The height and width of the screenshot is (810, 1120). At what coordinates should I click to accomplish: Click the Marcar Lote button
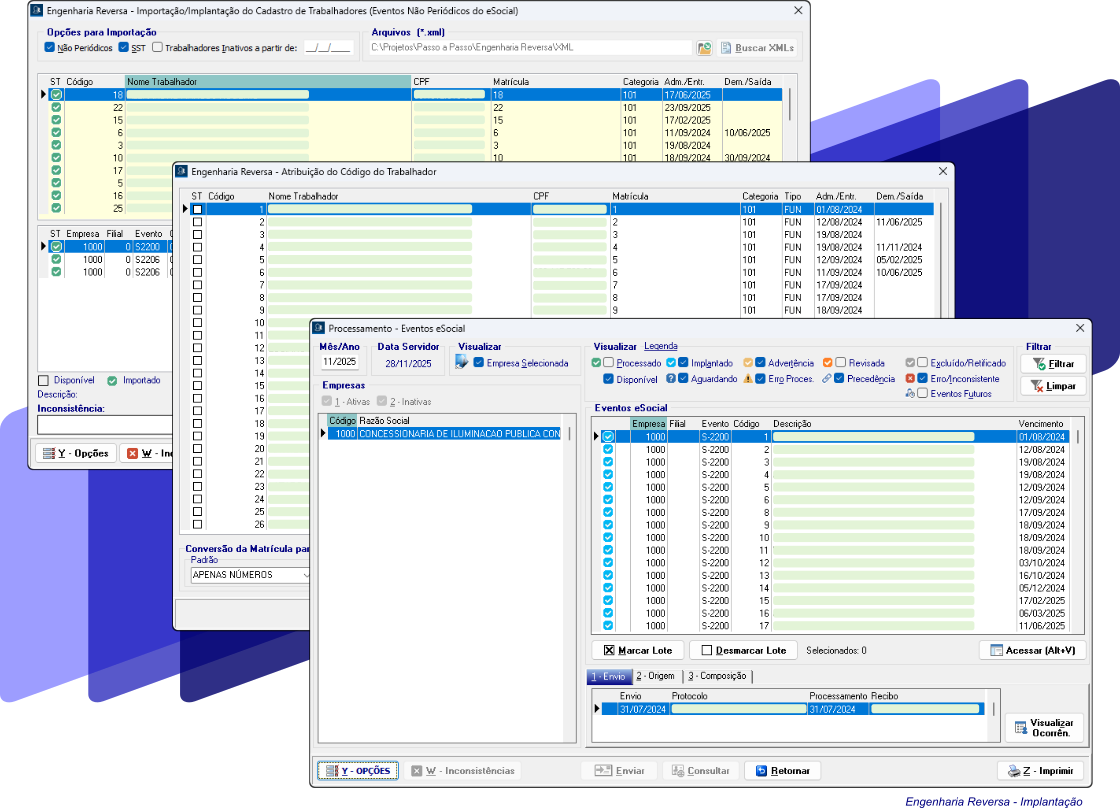click(x=638, y=650)
